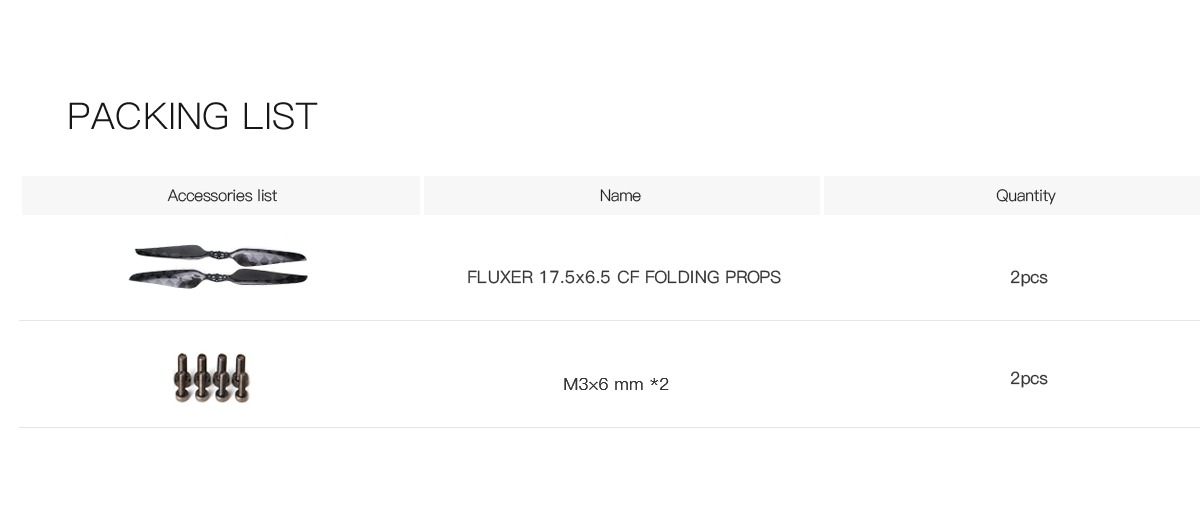Click the 2pcs quantity for M3x6 screws
The width and height of the screenshot is (1200, 517).
1028,379
